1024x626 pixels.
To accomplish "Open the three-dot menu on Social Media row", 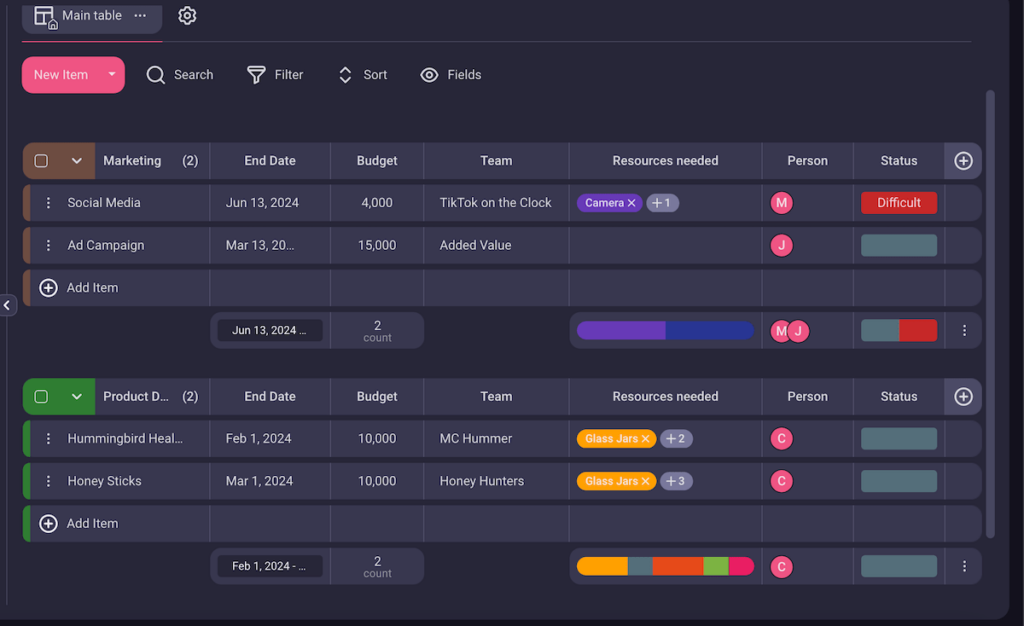I will 47,202.
